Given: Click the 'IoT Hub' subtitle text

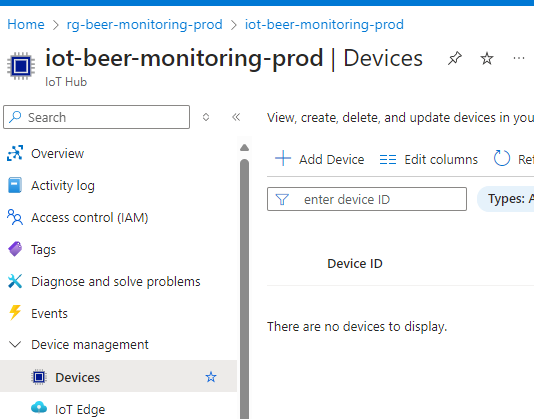Looking at the screenshot, I should coord(66,82).
